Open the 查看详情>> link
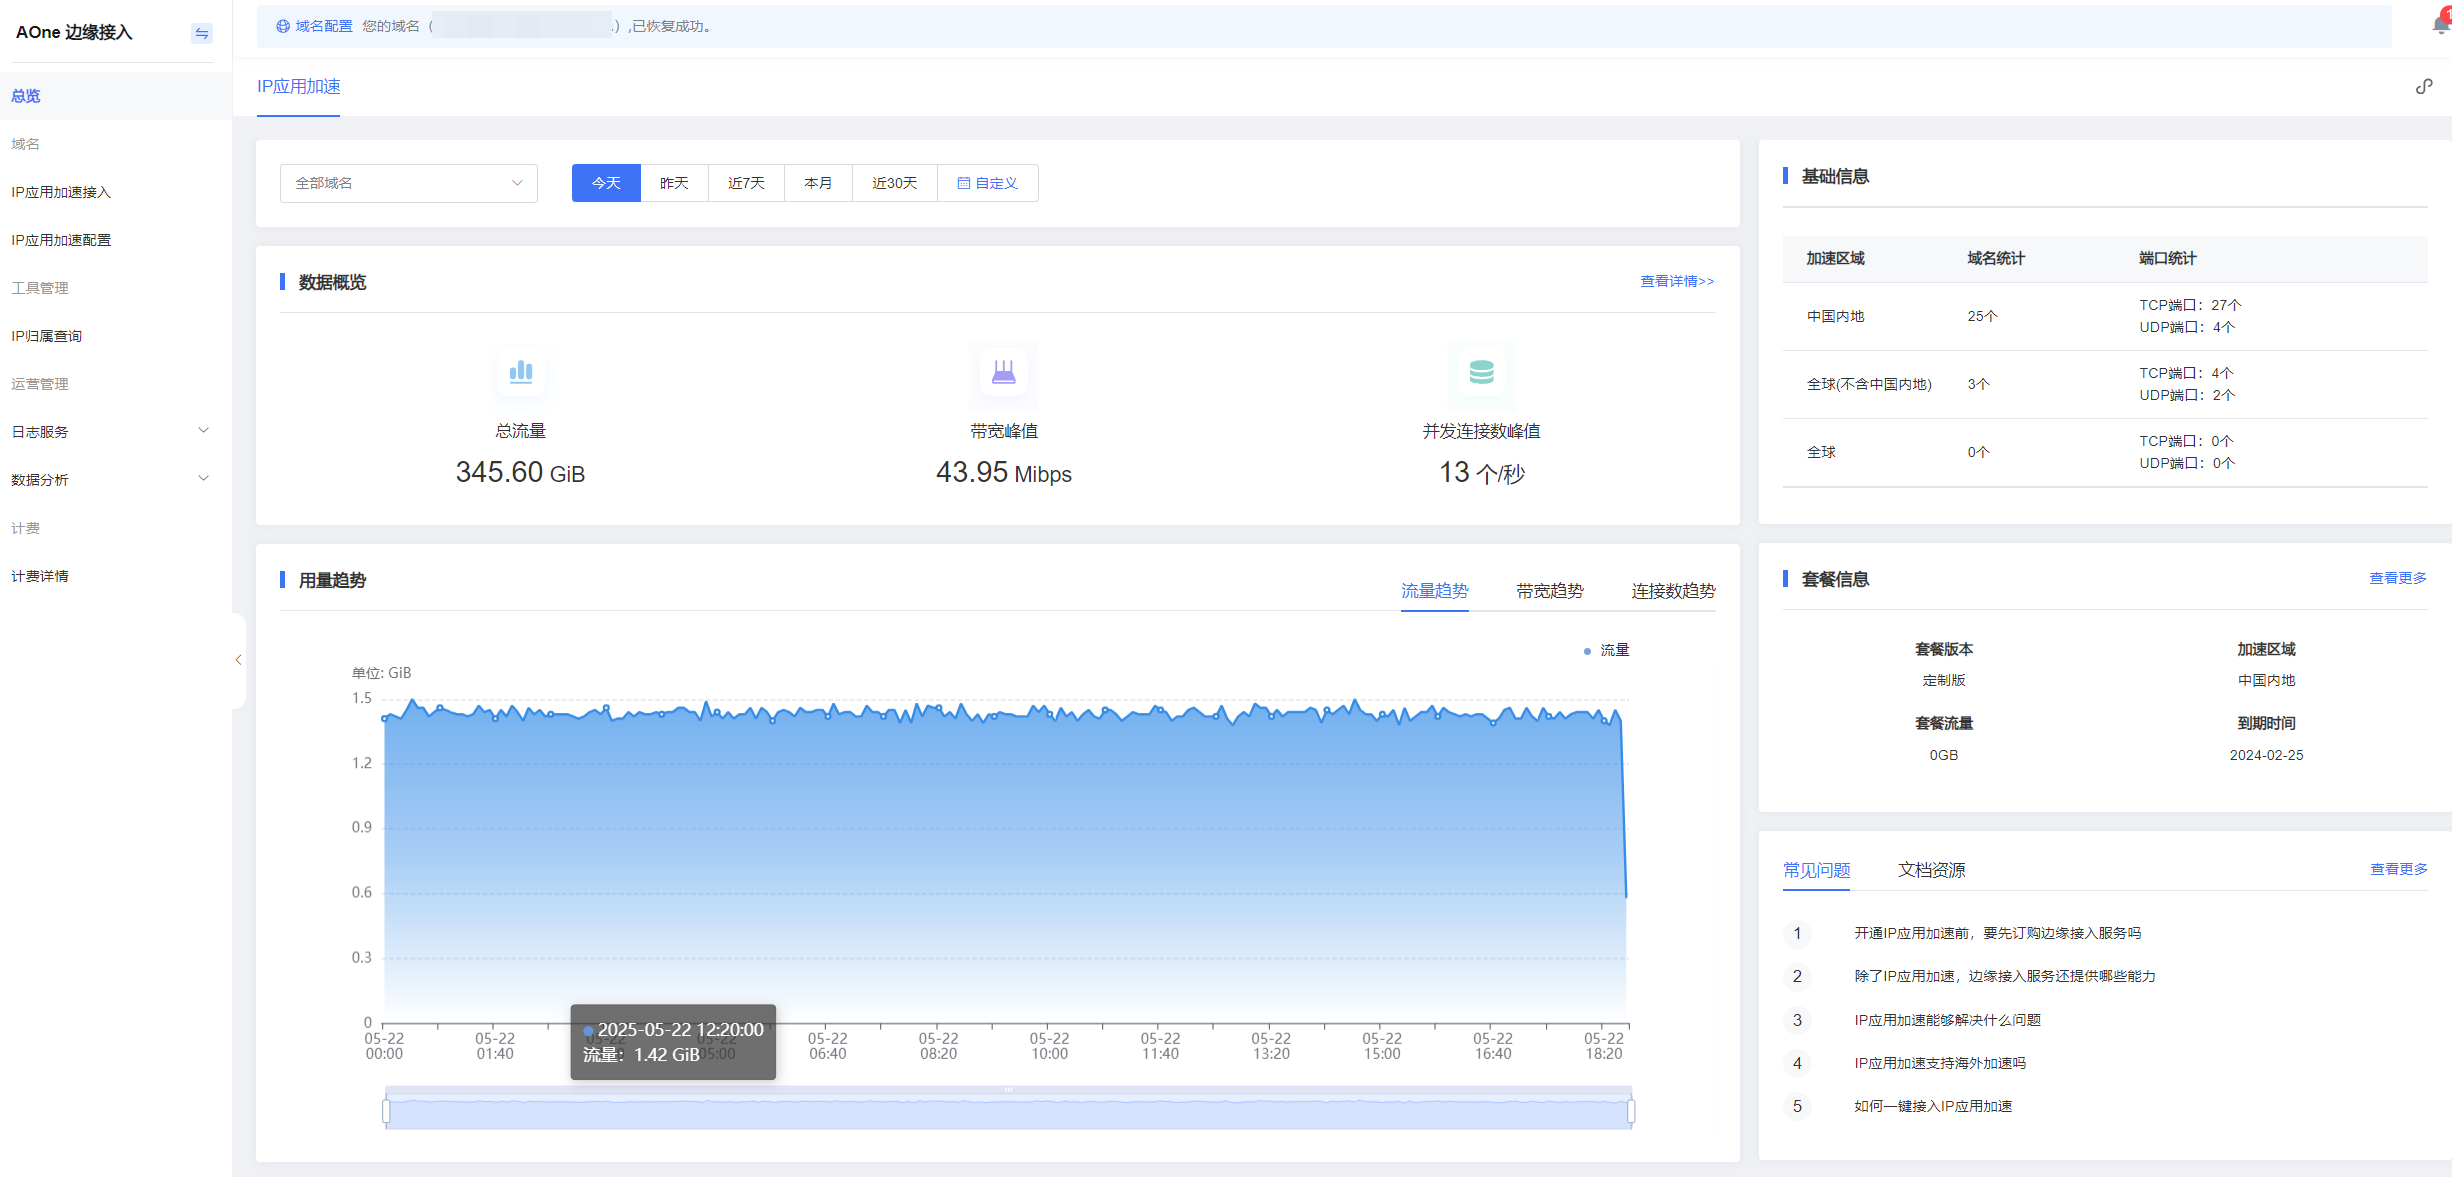 [x=1677, y=281]
